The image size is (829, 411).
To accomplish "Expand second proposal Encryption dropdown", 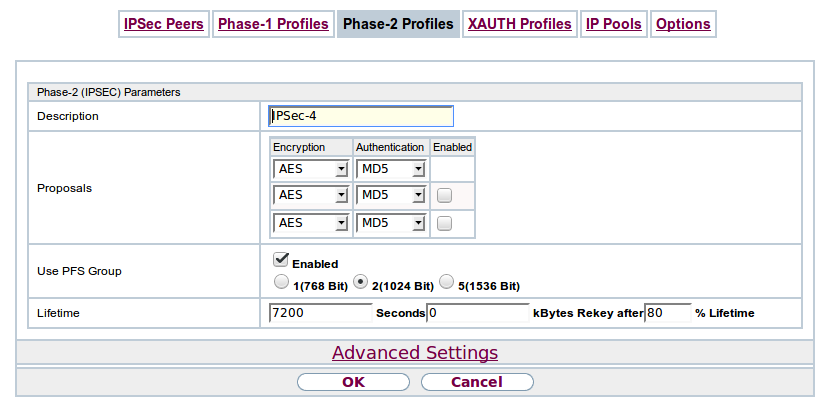I will 311,196.
